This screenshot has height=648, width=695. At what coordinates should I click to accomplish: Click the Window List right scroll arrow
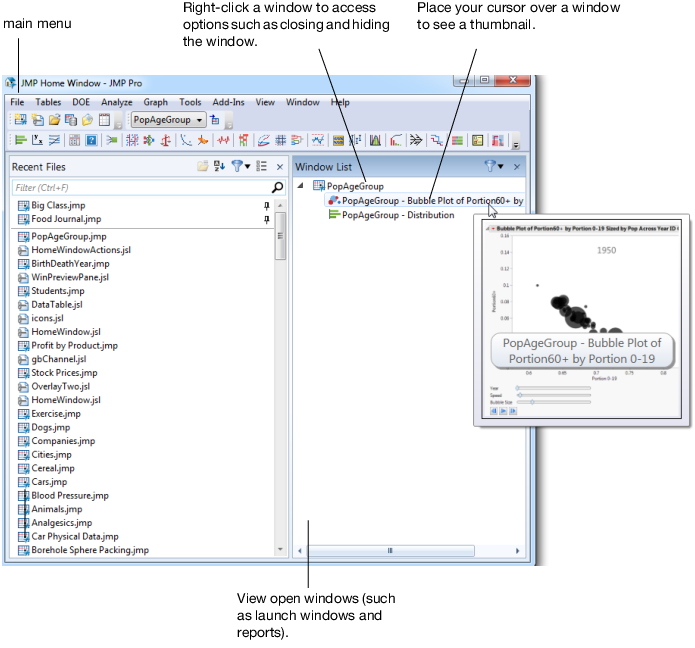517,550
